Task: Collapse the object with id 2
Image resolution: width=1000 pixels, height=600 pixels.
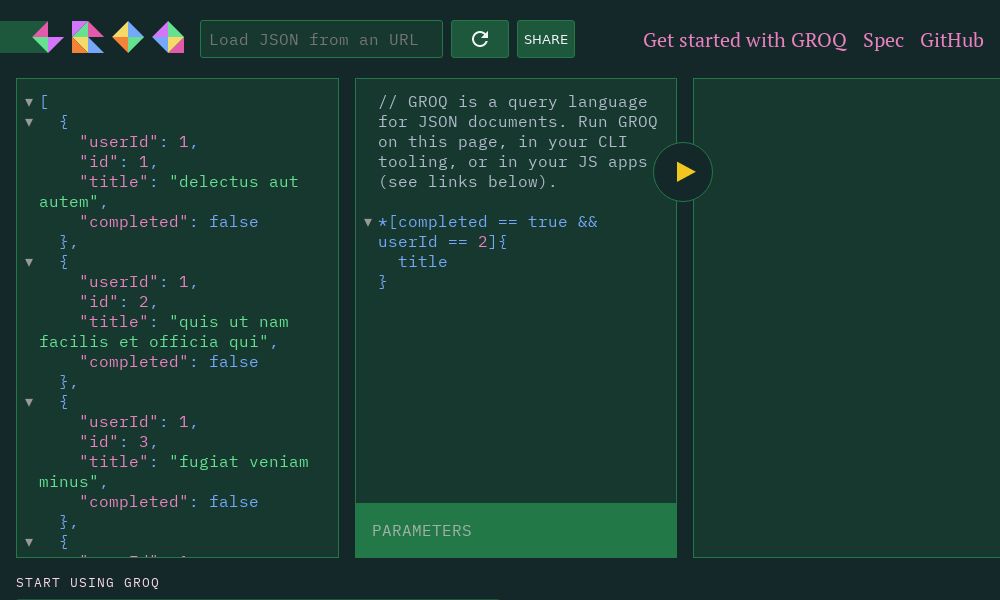Action: coord(29,261)
